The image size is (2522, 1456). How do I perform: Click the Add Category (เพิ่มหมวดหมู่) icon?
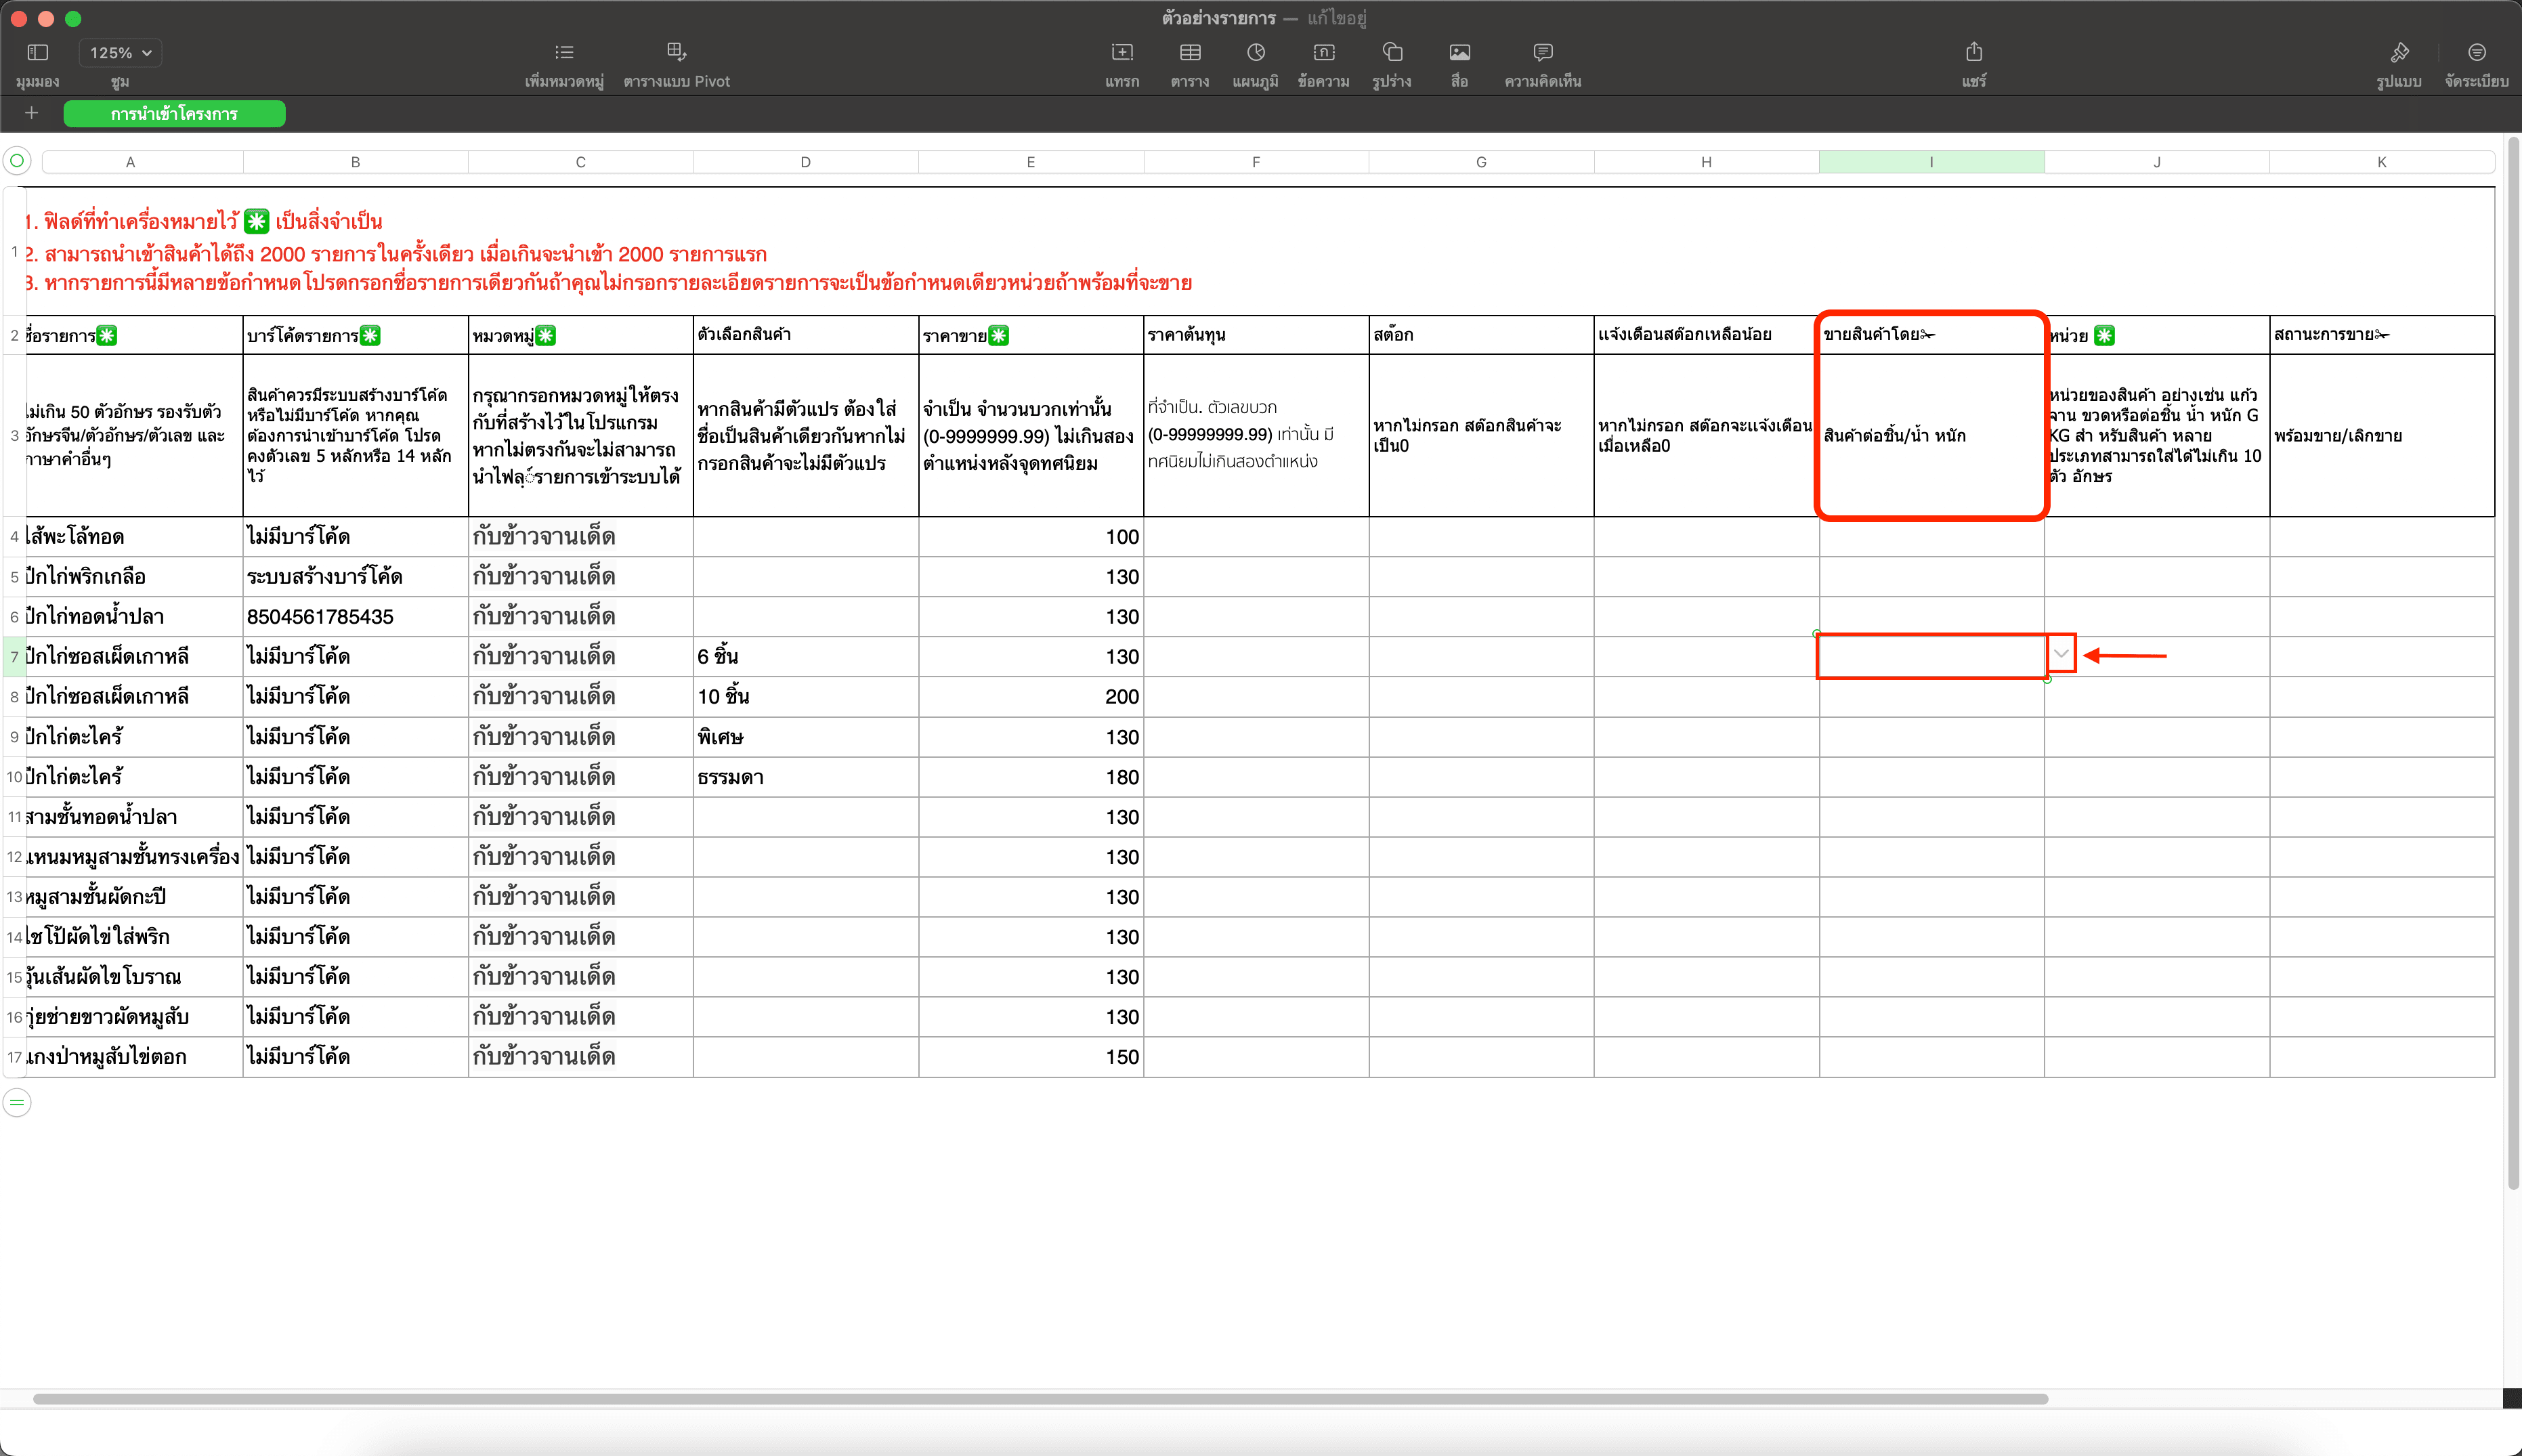coord(564,52)
